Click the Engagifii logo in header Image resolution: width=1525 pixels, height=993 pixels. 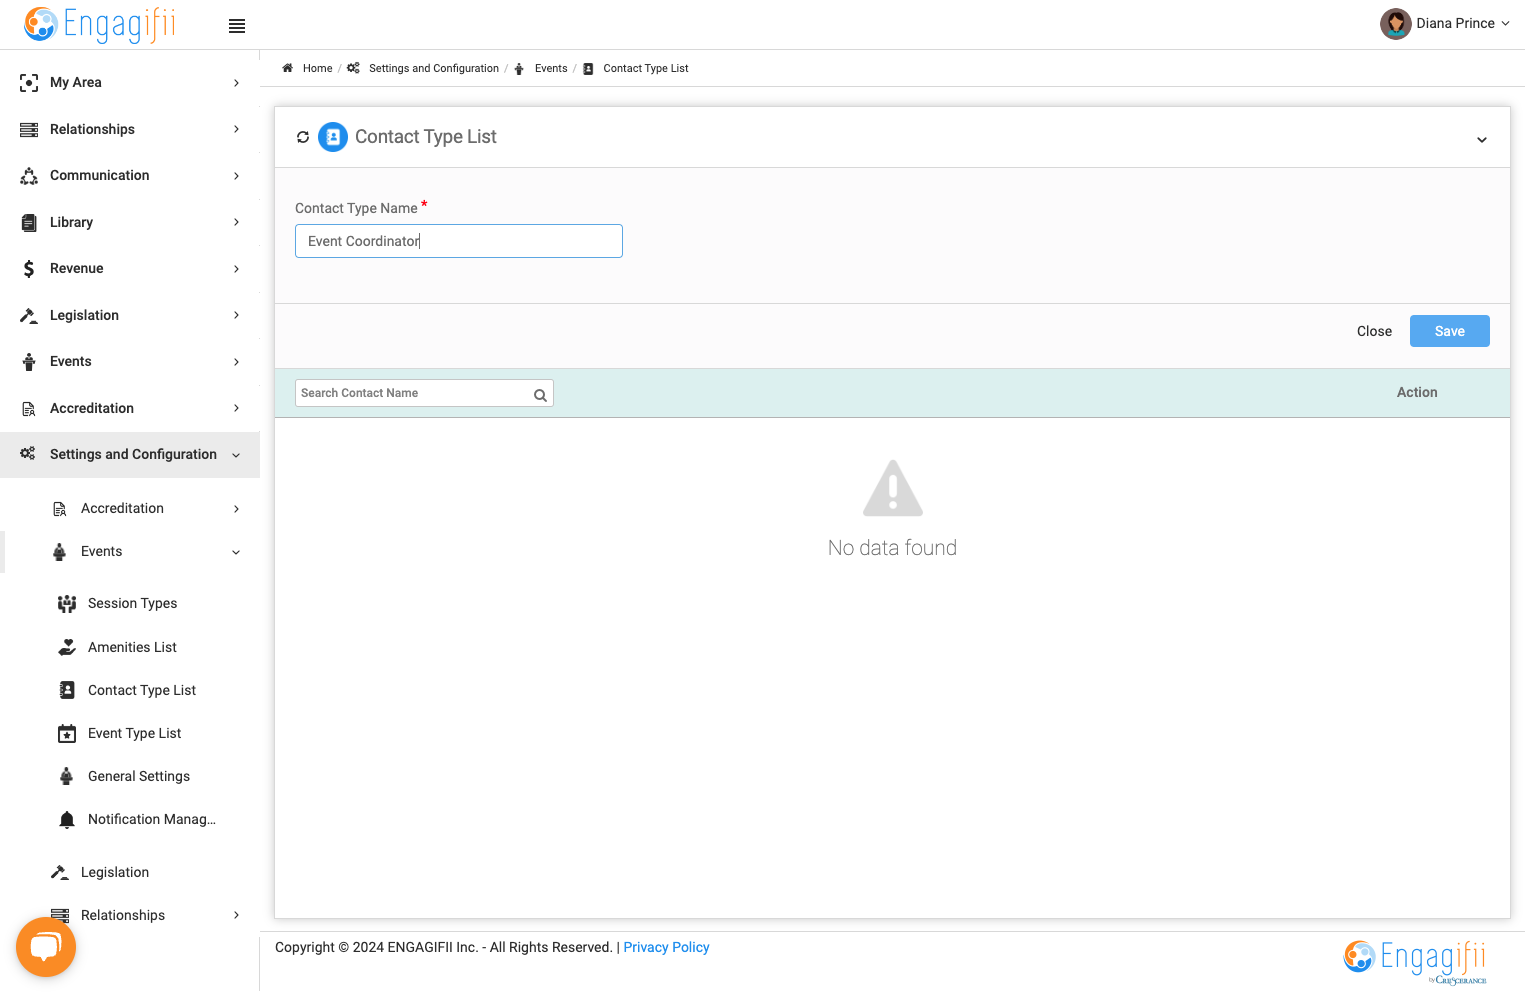pos(100,24)
